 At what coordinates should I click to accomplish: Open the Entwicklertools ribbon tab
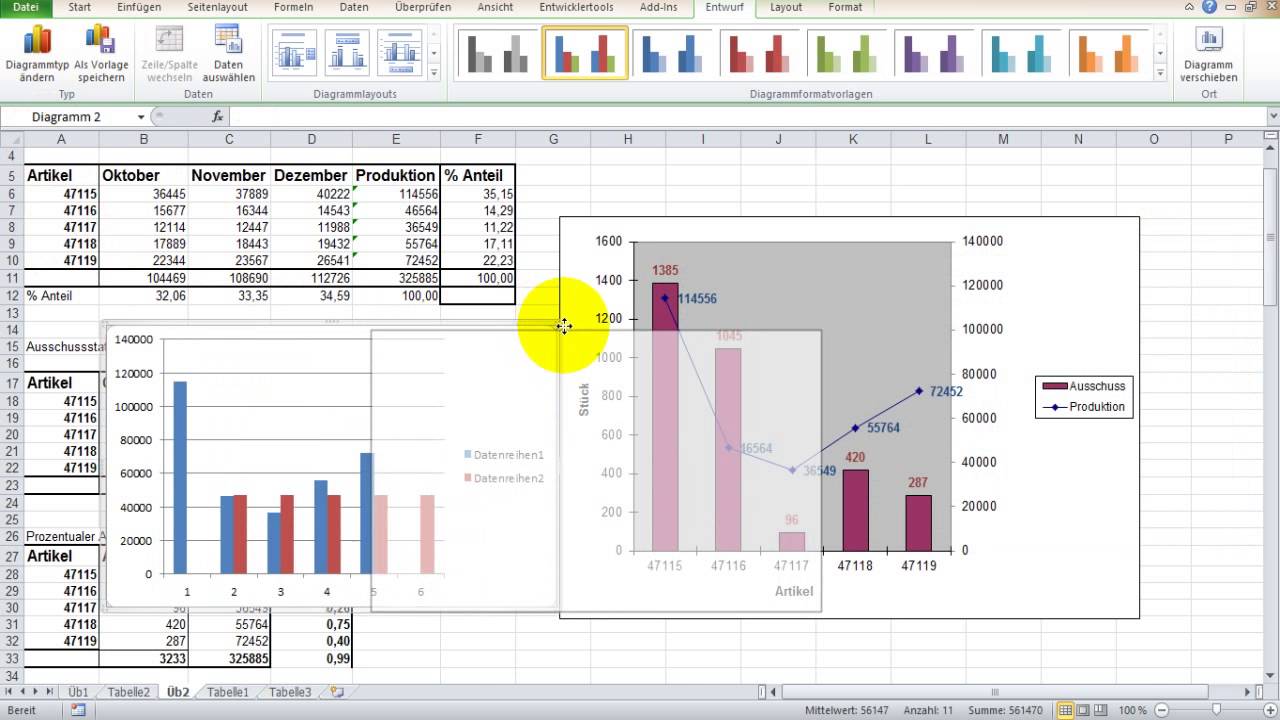[x=577, y=7]
